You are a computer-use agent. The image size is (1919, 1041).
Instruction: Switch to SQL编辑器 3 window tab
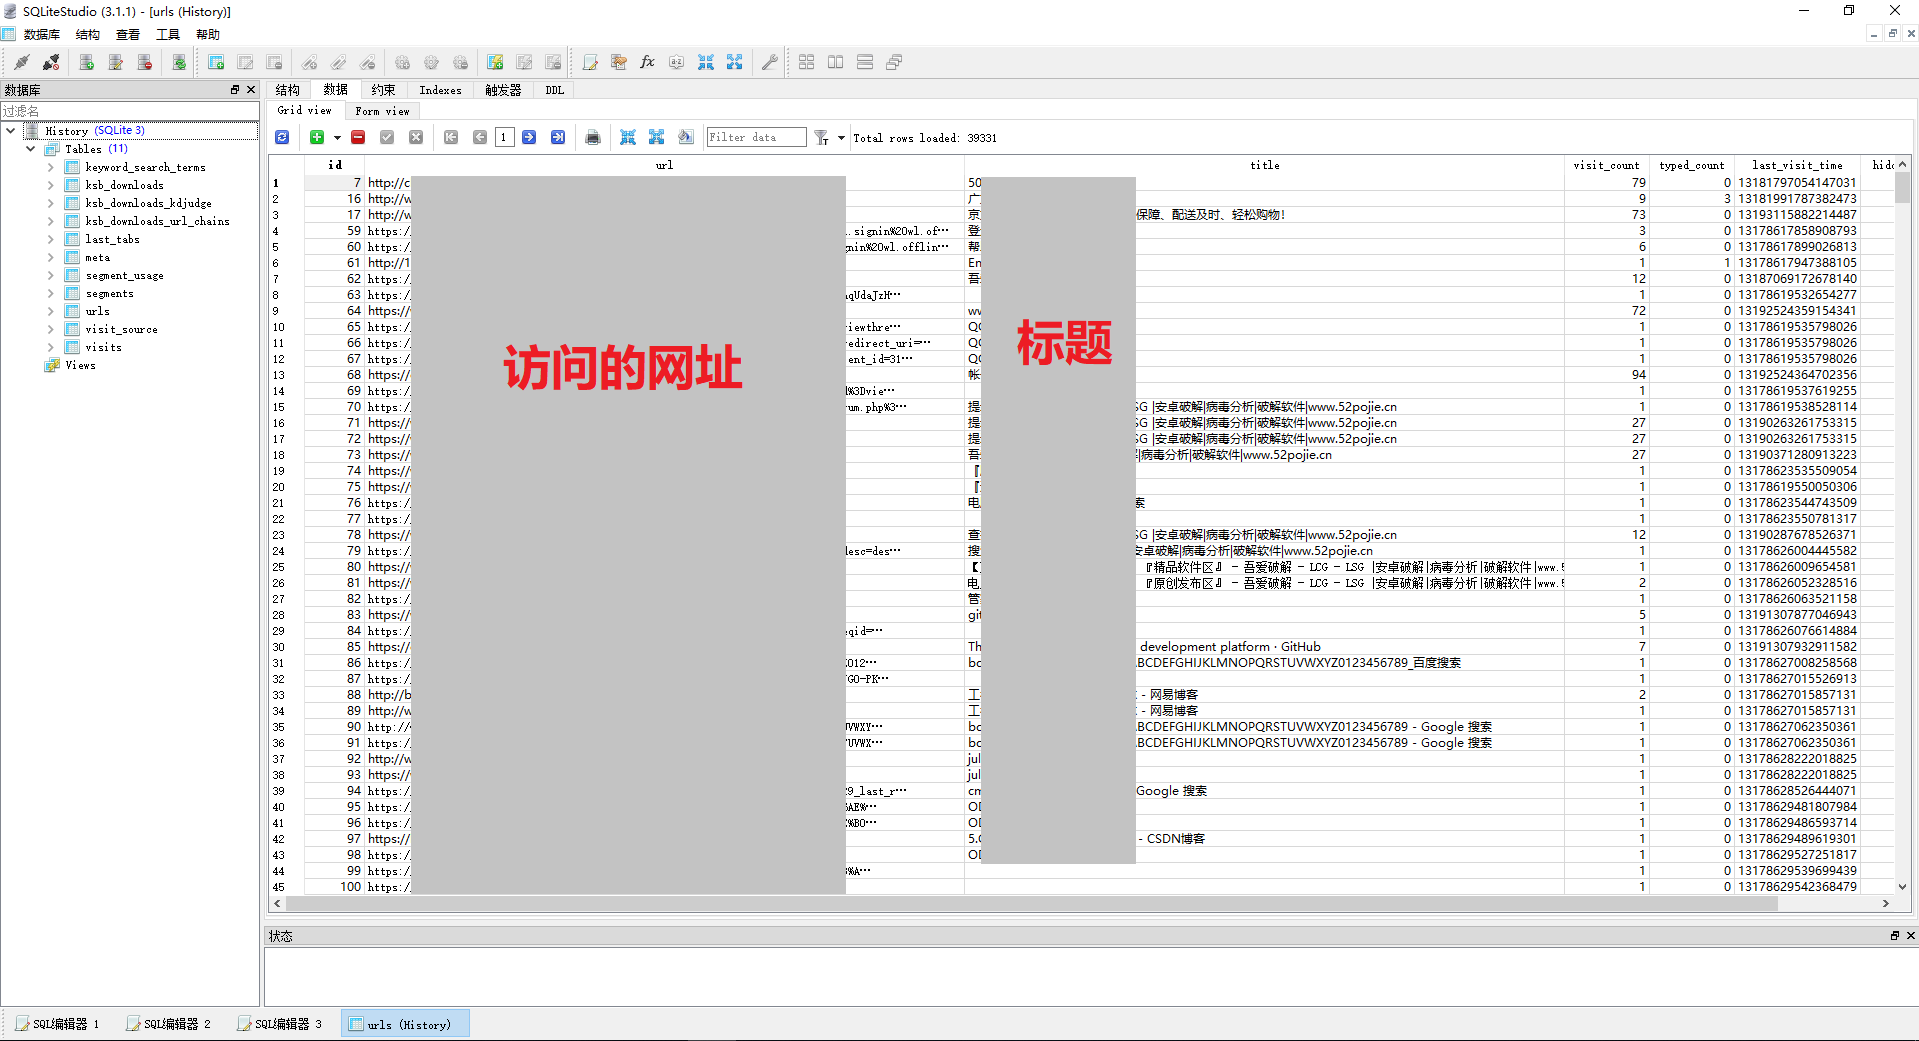coord(280,1024)
